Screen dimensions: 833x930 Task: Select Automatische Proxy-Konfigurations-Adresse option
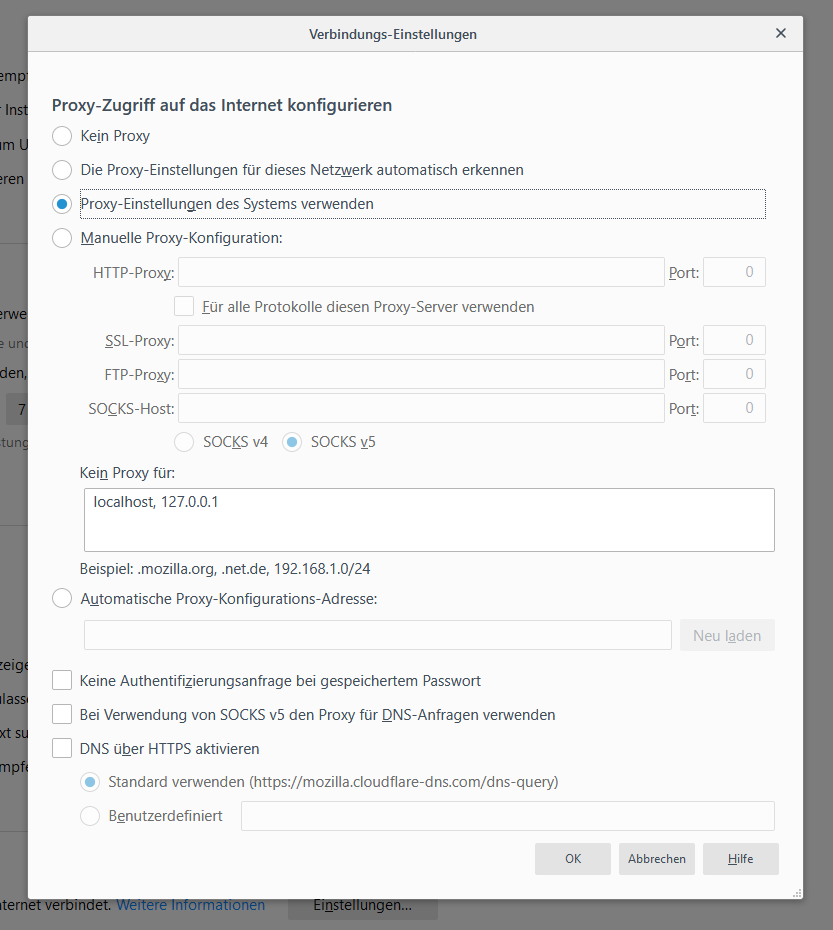pyautogui.click(x=62, y=599)
